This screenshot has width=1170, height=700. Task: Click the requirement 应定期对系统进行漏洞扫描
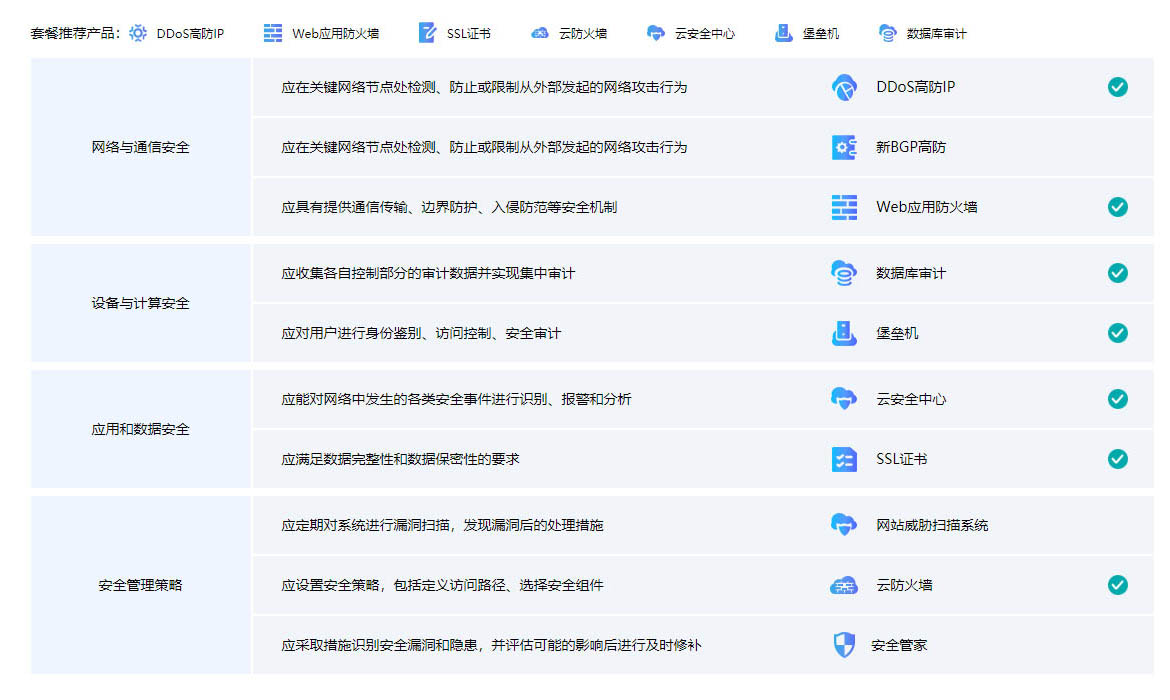point(442,525)
